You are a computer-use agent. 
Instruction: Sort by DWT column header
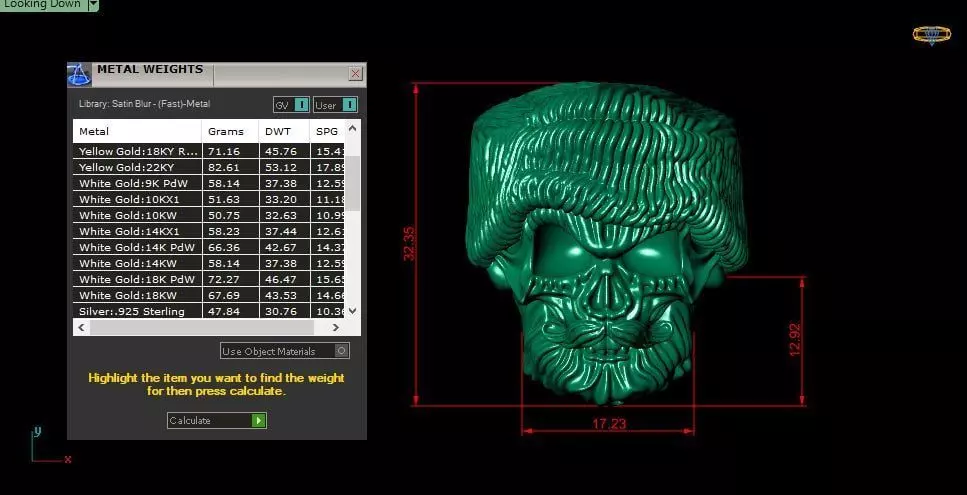pos(284,131)
